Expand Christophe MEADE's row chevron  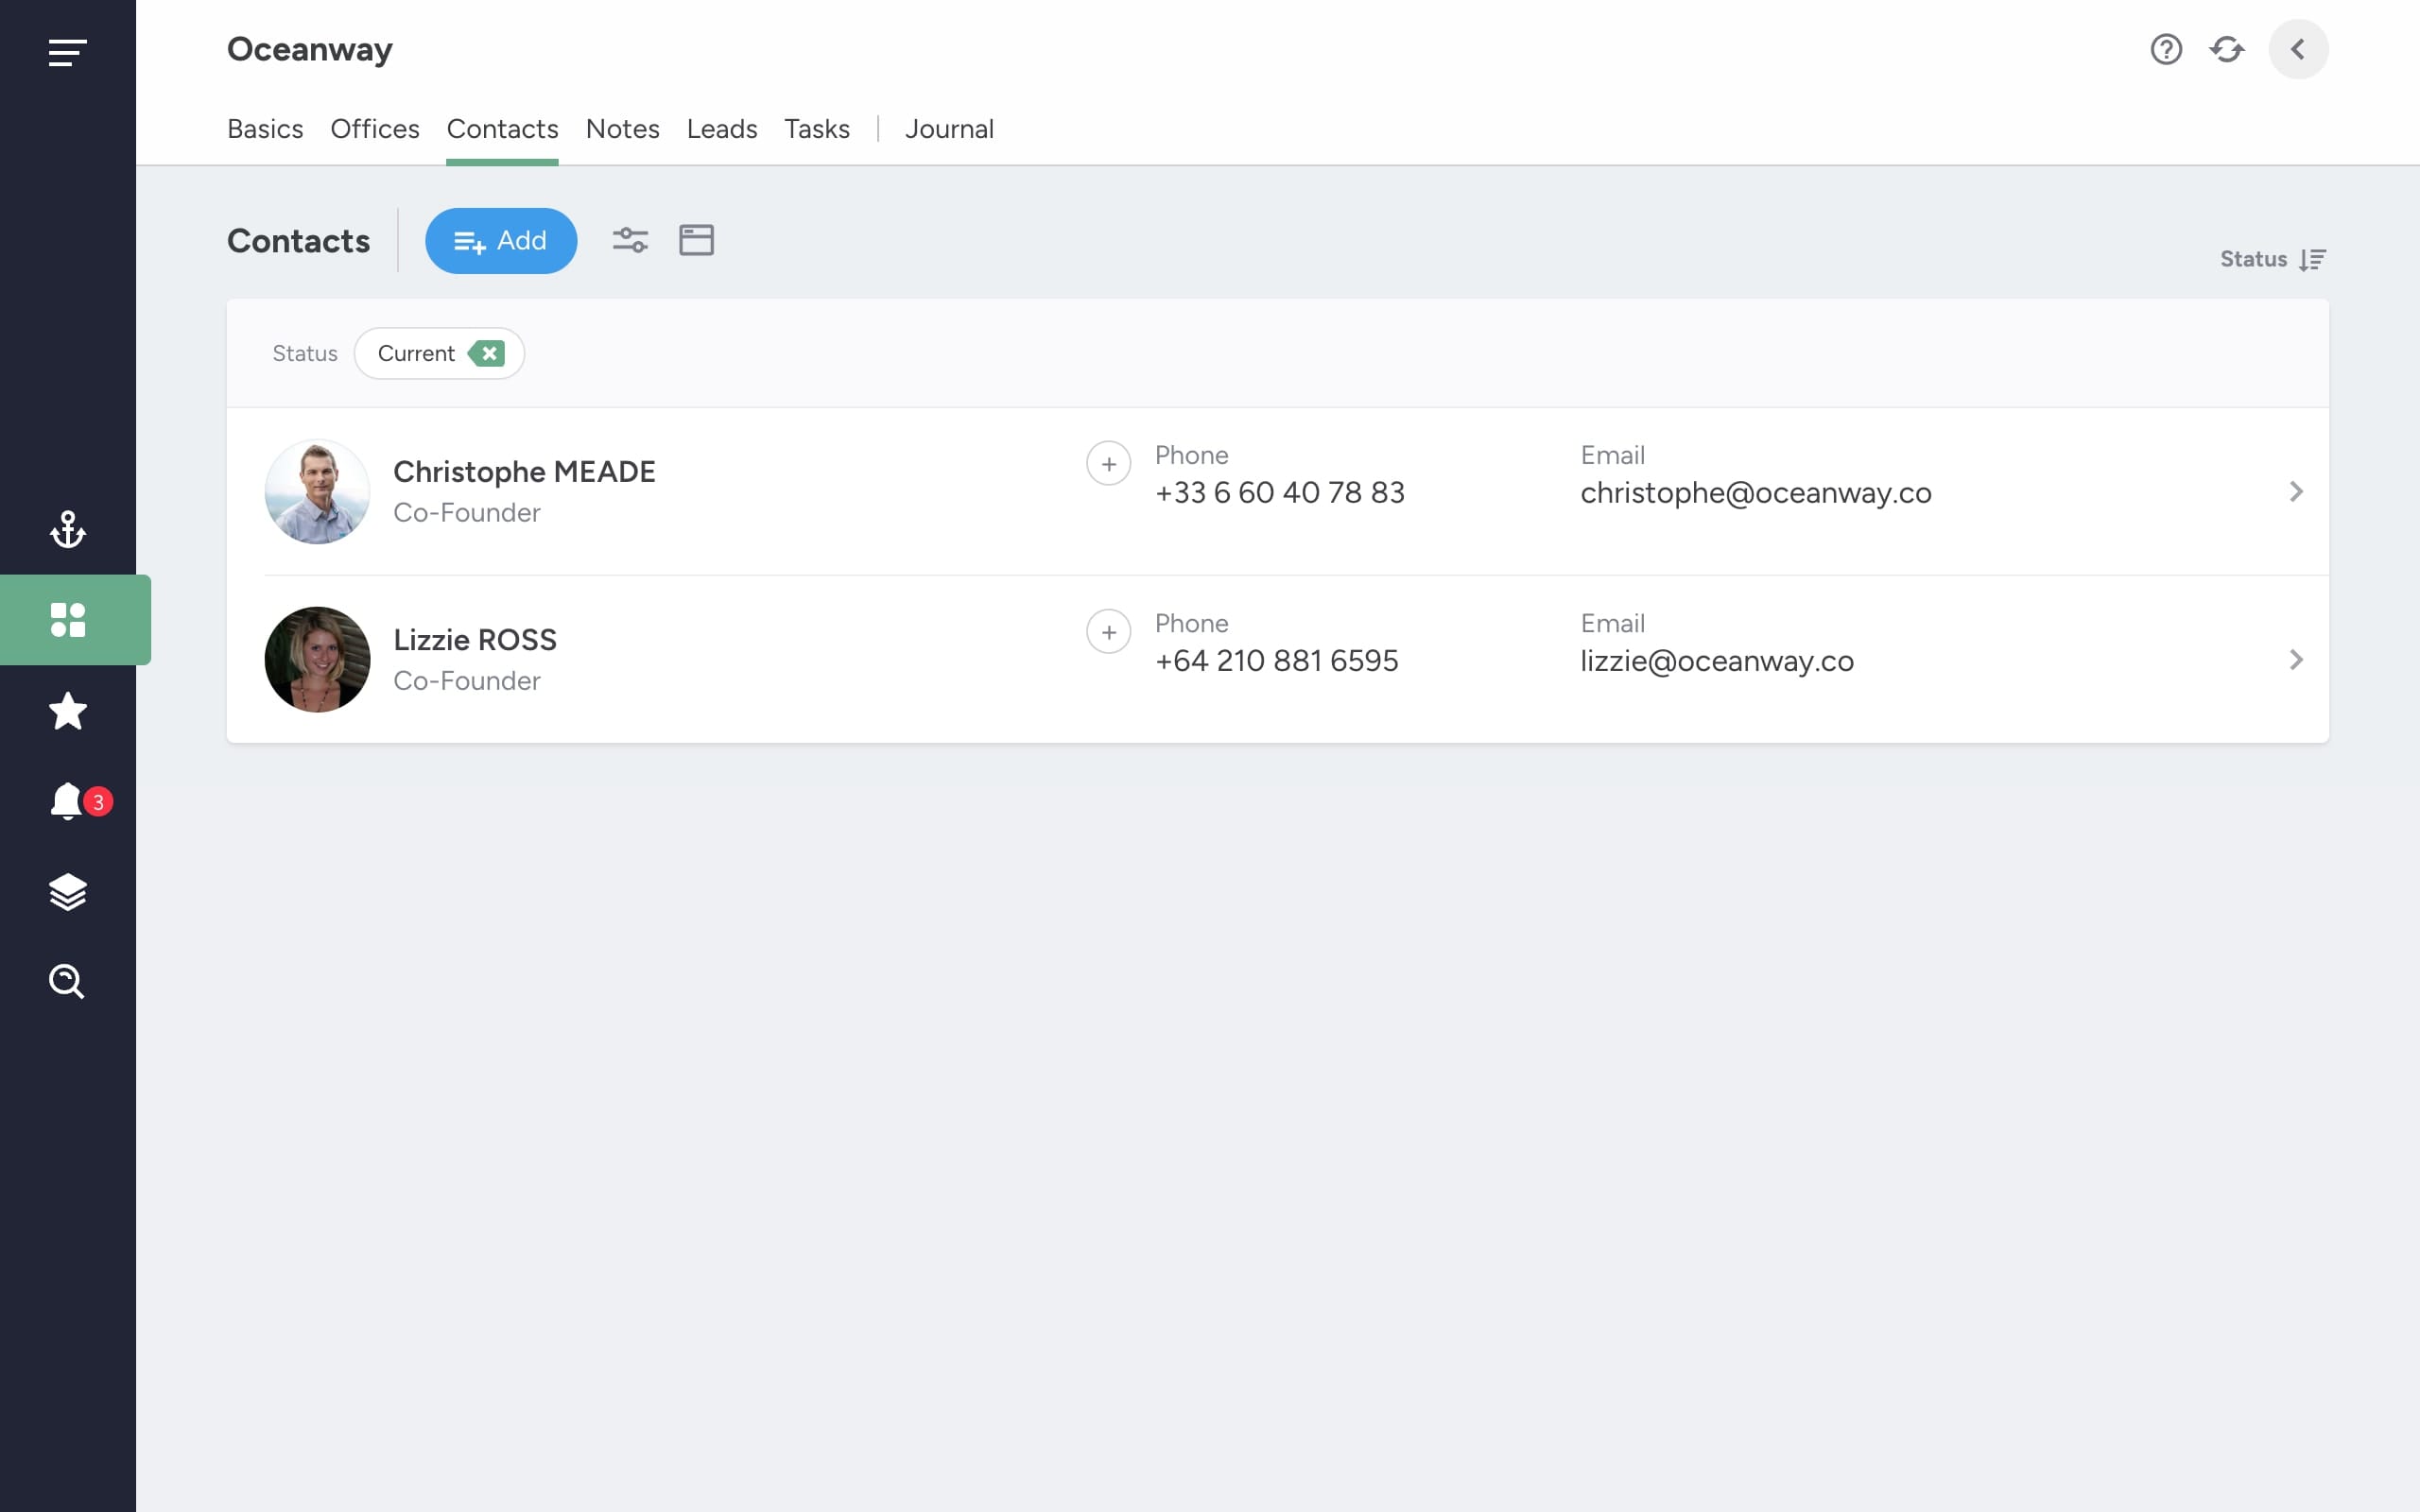[2296, 491]
